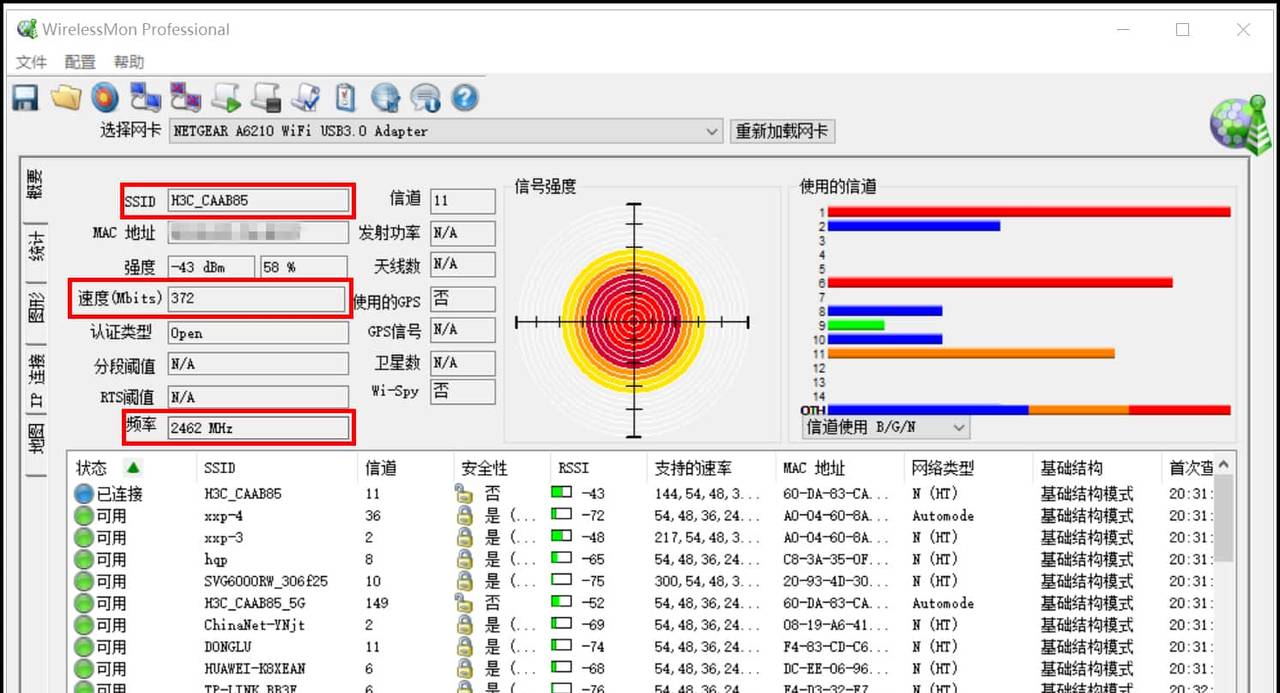Image resolution: width=1280 pixels, height=693 pixels.
Task: Stop logging with the stop scroll icon
Action: point(265,97)
